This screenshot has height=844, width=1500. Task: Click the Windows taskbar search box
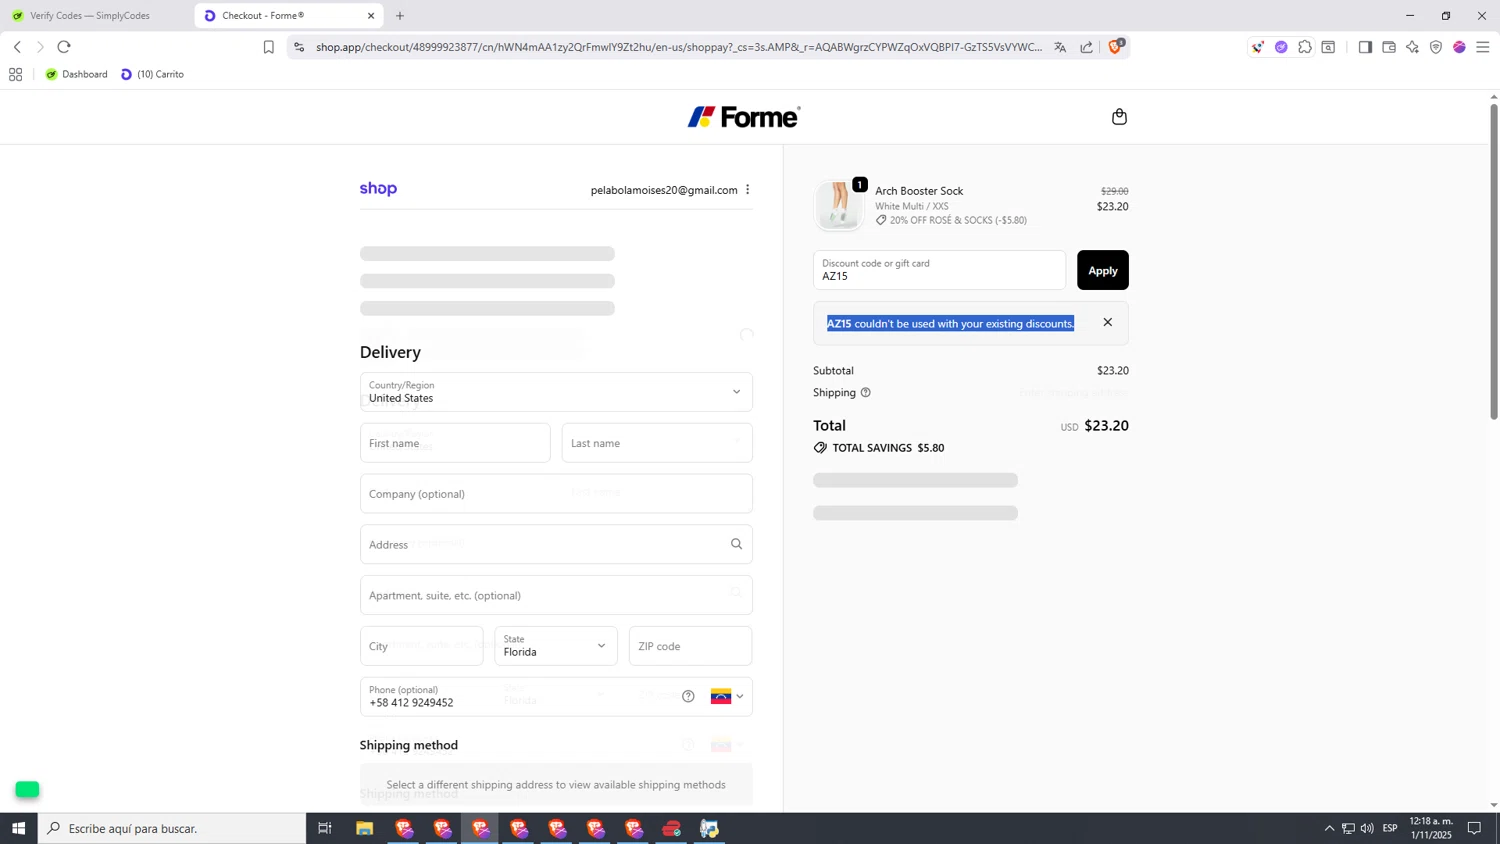[172, 828]
